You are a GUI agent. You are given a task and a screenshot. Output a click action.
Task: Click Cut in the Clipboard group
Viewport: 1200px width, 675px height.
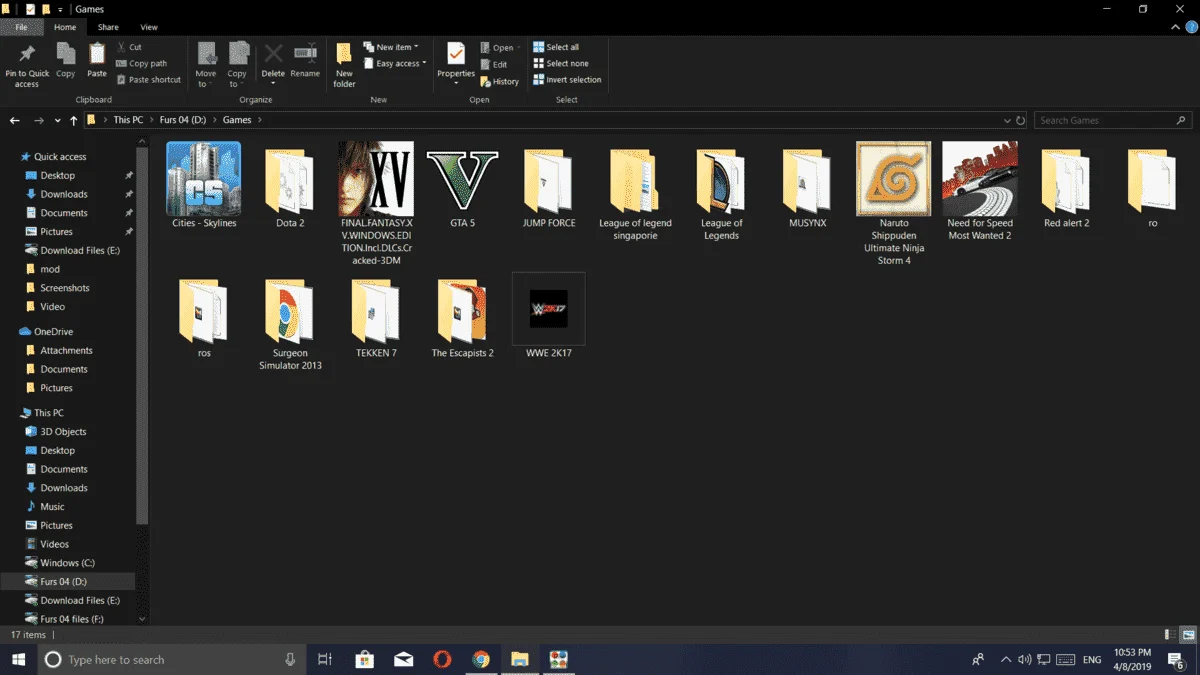click(x=130, y=47)
